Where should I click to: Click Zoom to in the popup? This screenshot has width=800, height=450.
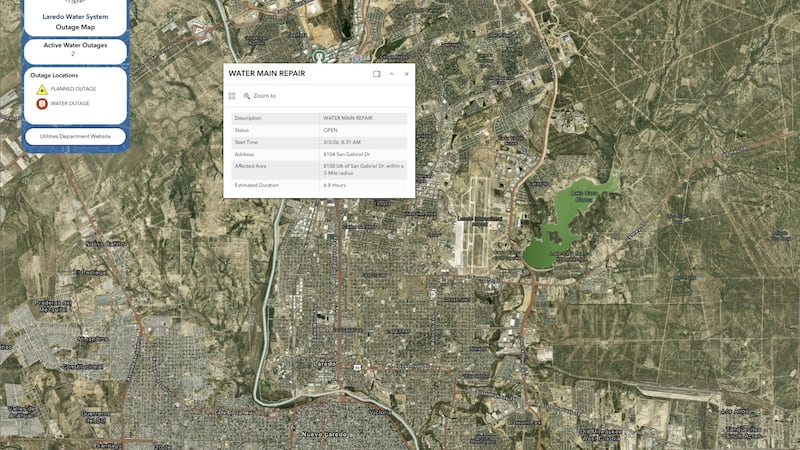click(260, 96)
